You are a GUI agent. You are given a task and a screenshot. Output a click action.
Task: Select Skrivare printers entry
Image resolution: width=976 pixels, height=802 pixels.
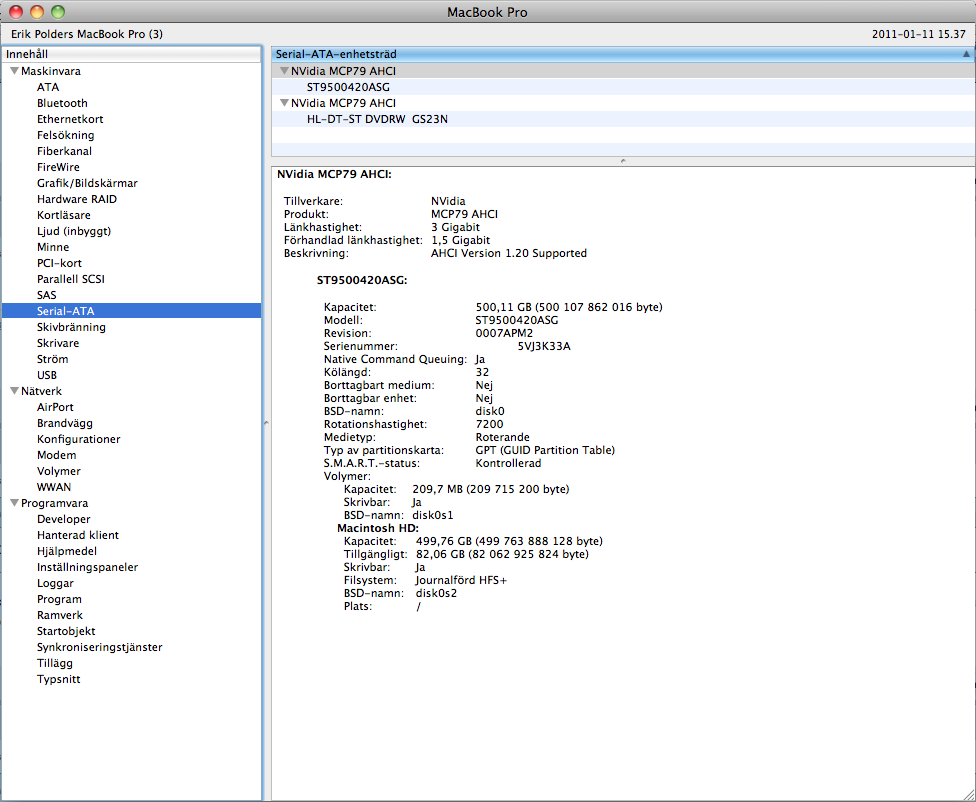pos(58,343)
